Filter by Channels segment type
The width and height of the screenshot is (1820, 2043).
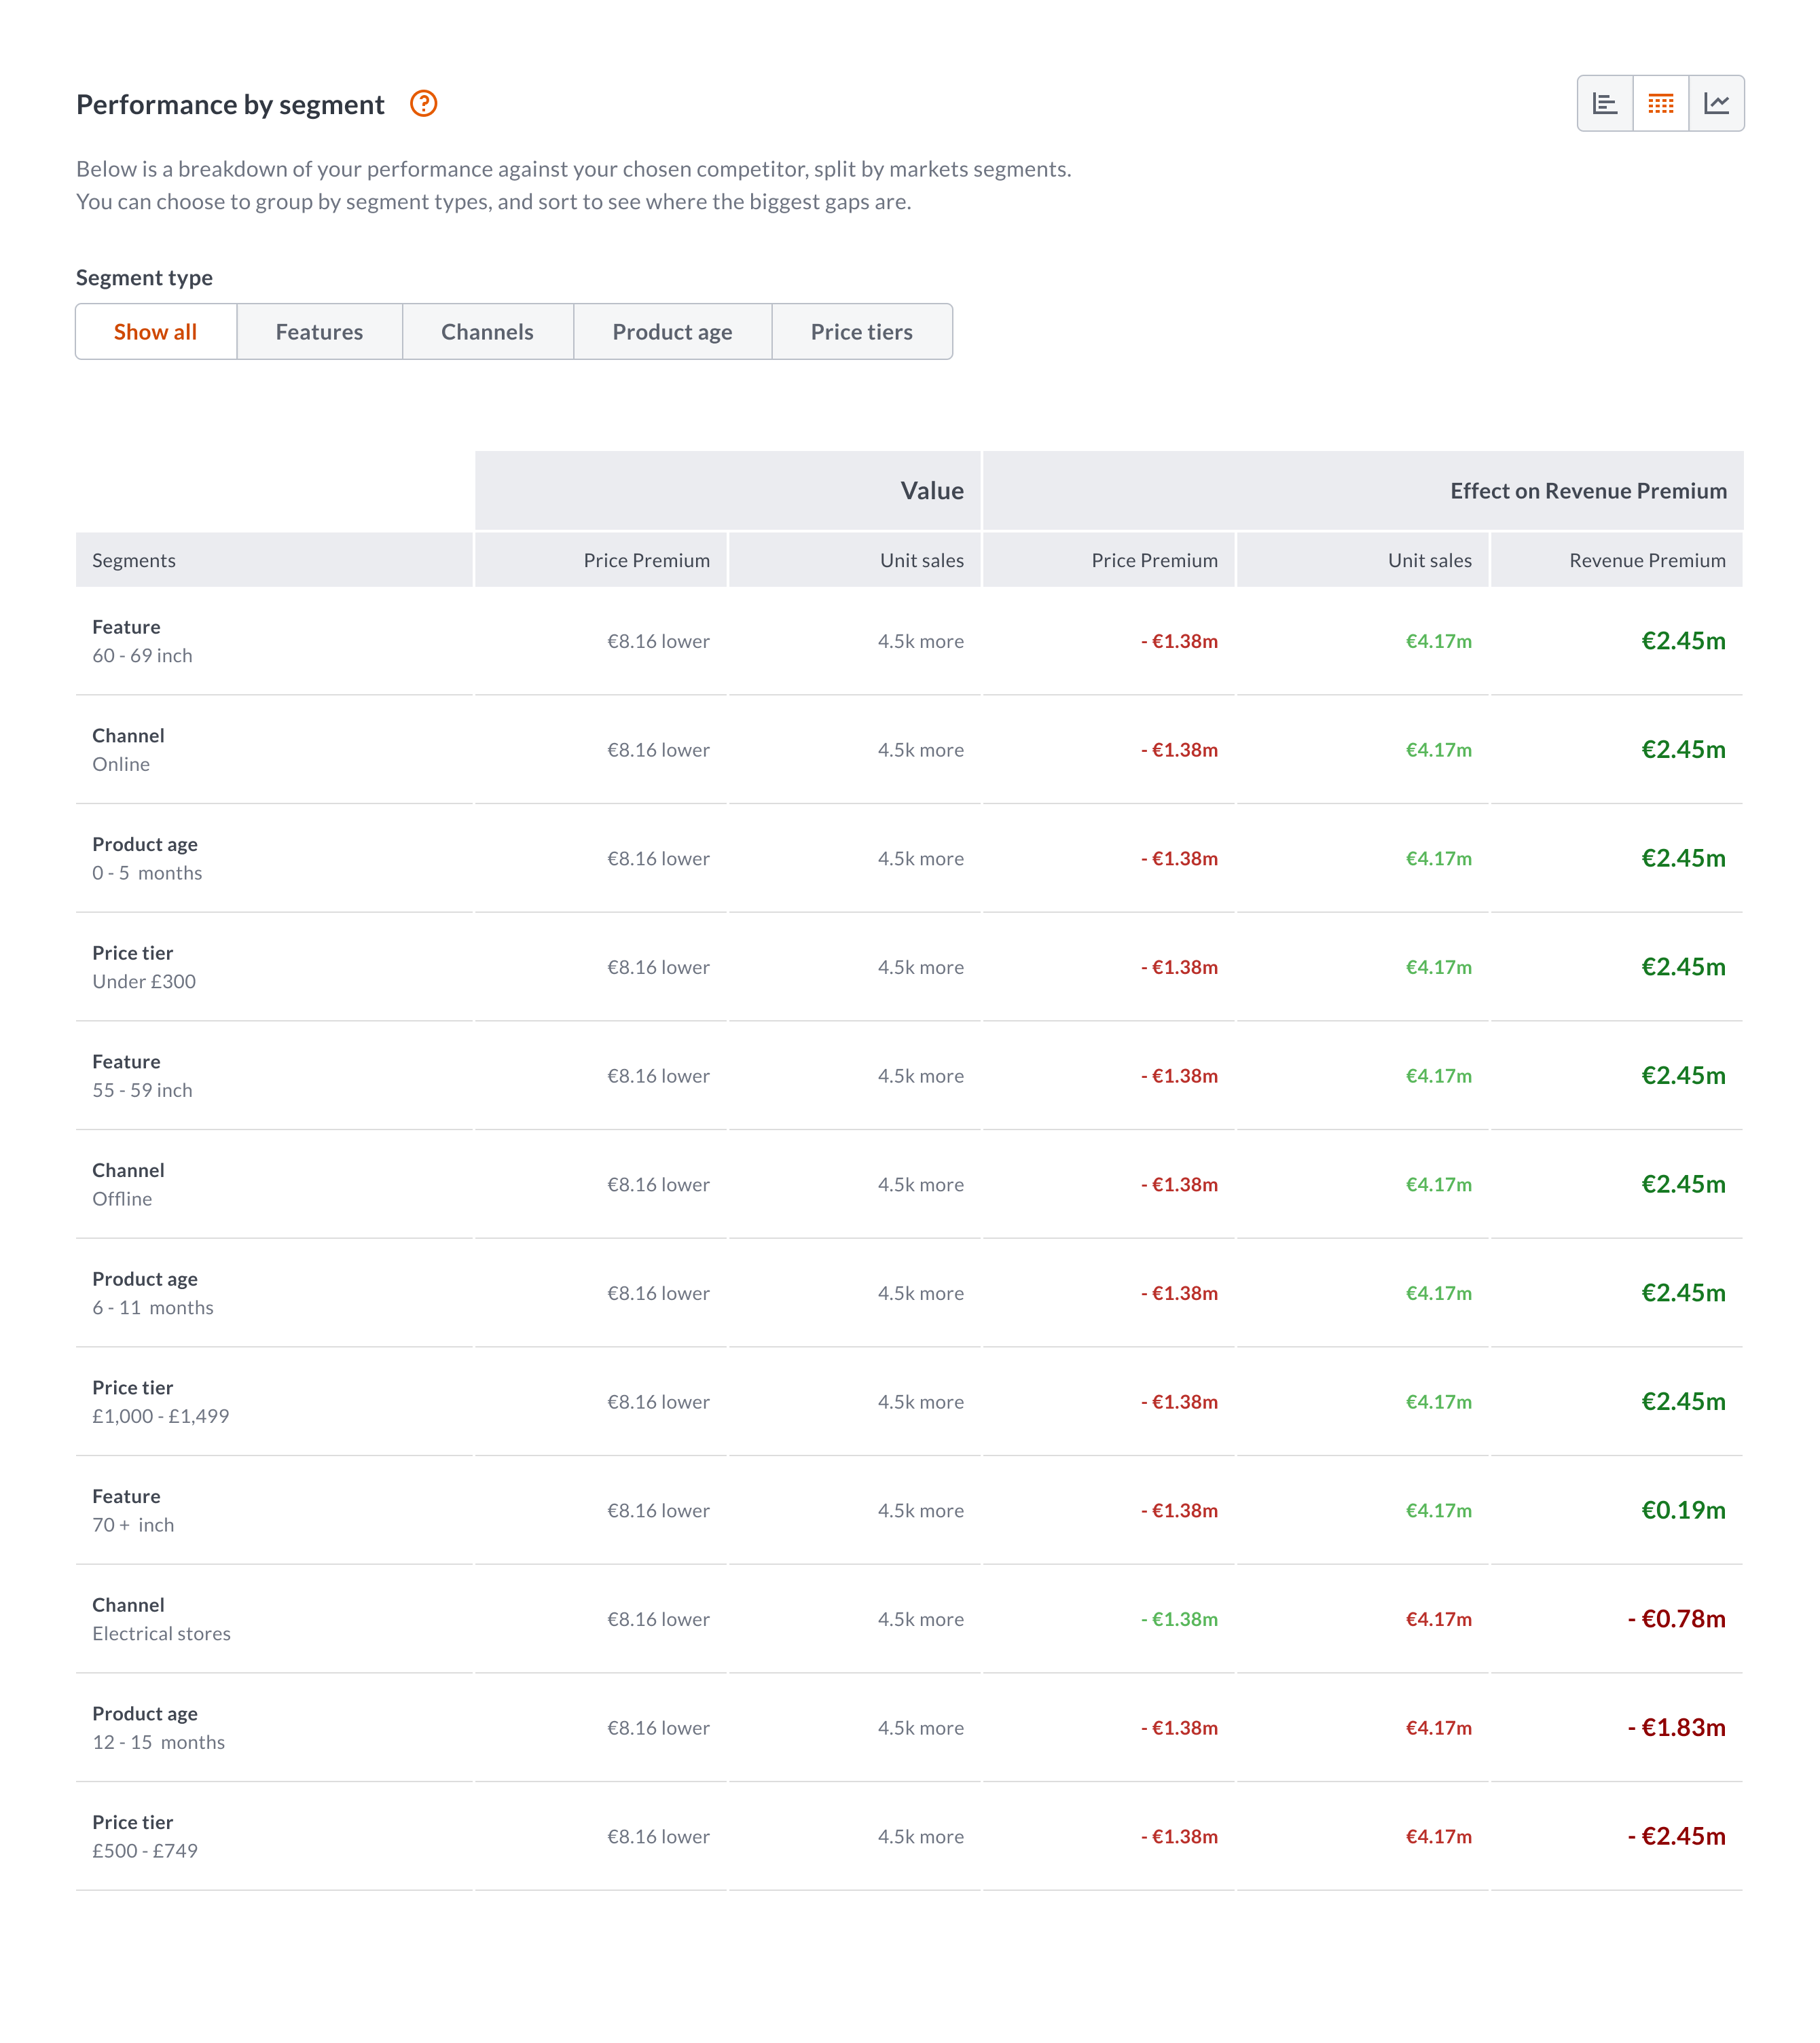(x=487, y=332)
